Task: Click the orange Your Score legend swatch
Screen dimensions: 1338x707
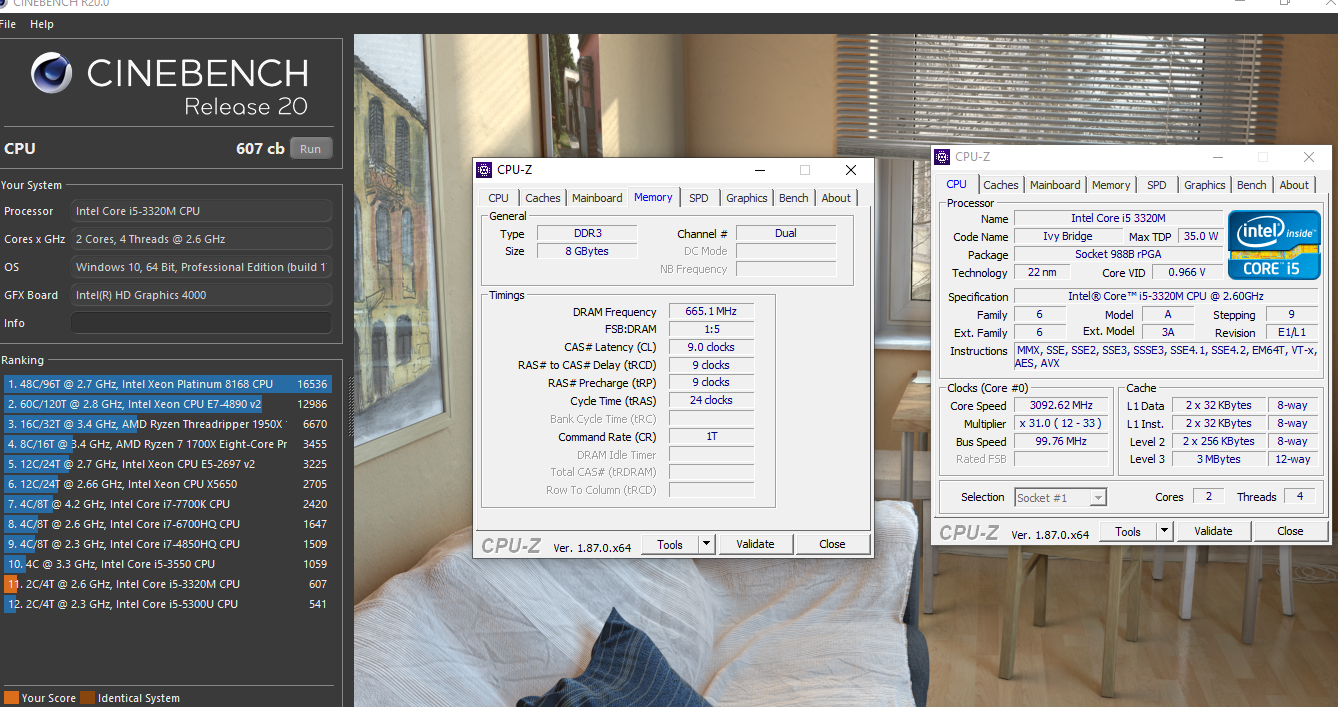Action: 11,698
